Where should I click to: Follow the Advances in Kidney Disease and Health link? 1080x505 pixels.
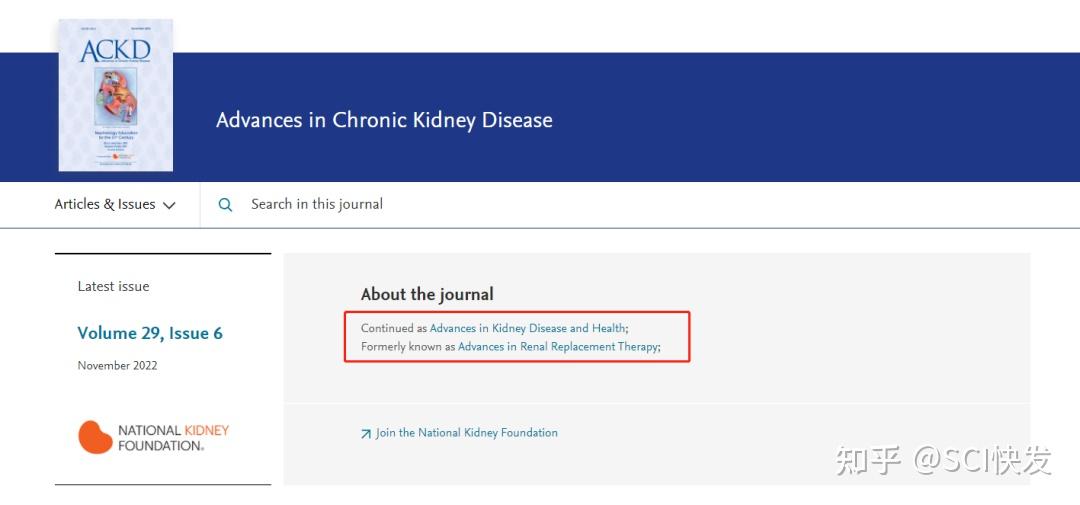[527, 328]
